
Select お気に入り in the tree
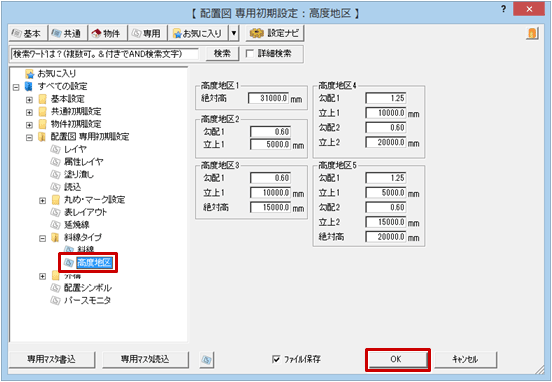pyautogui.click(x=57, y=74)
